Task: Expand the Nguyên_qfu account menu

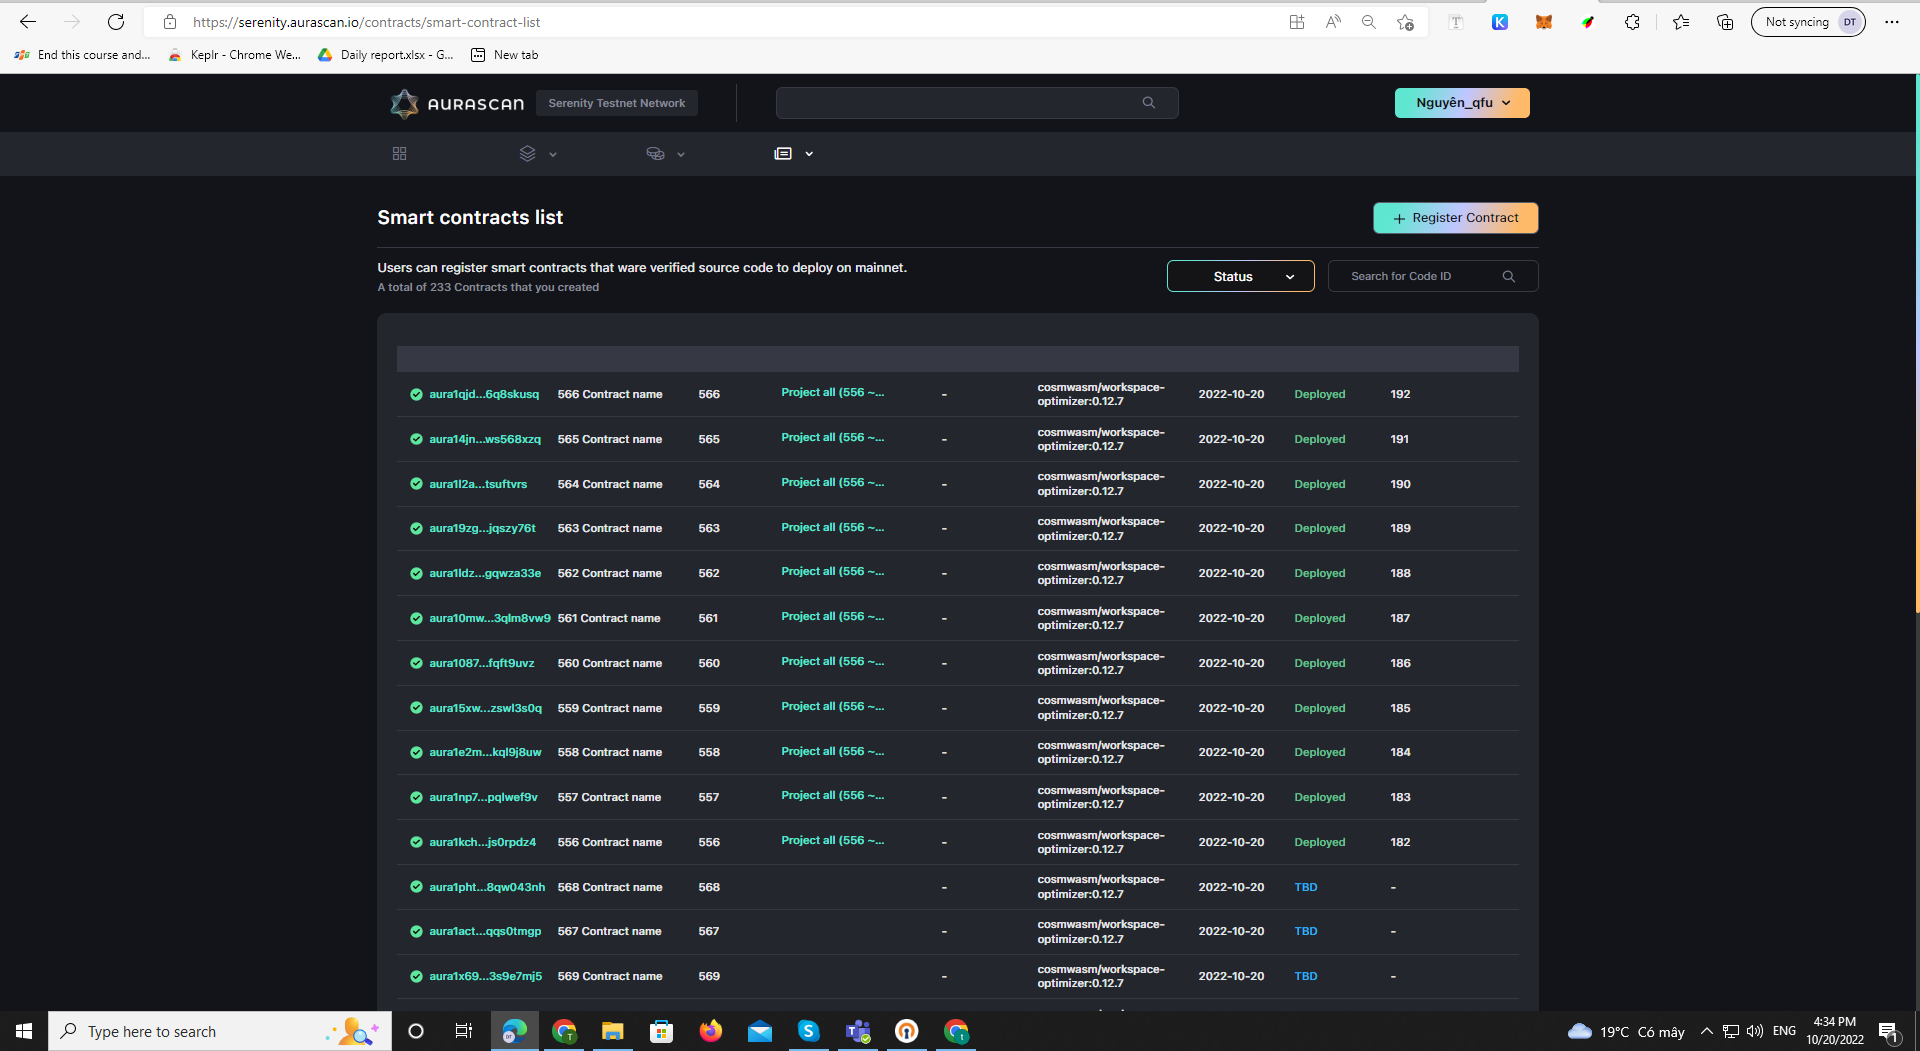Action: [x=1461, y=103]
